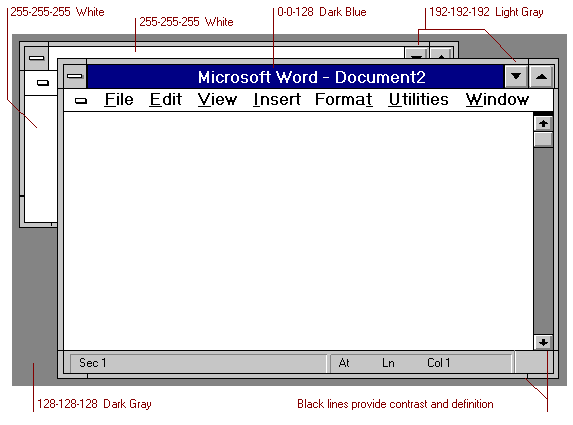Open the Edit menu
573x425 pixels.
click(x=166, y=99)
